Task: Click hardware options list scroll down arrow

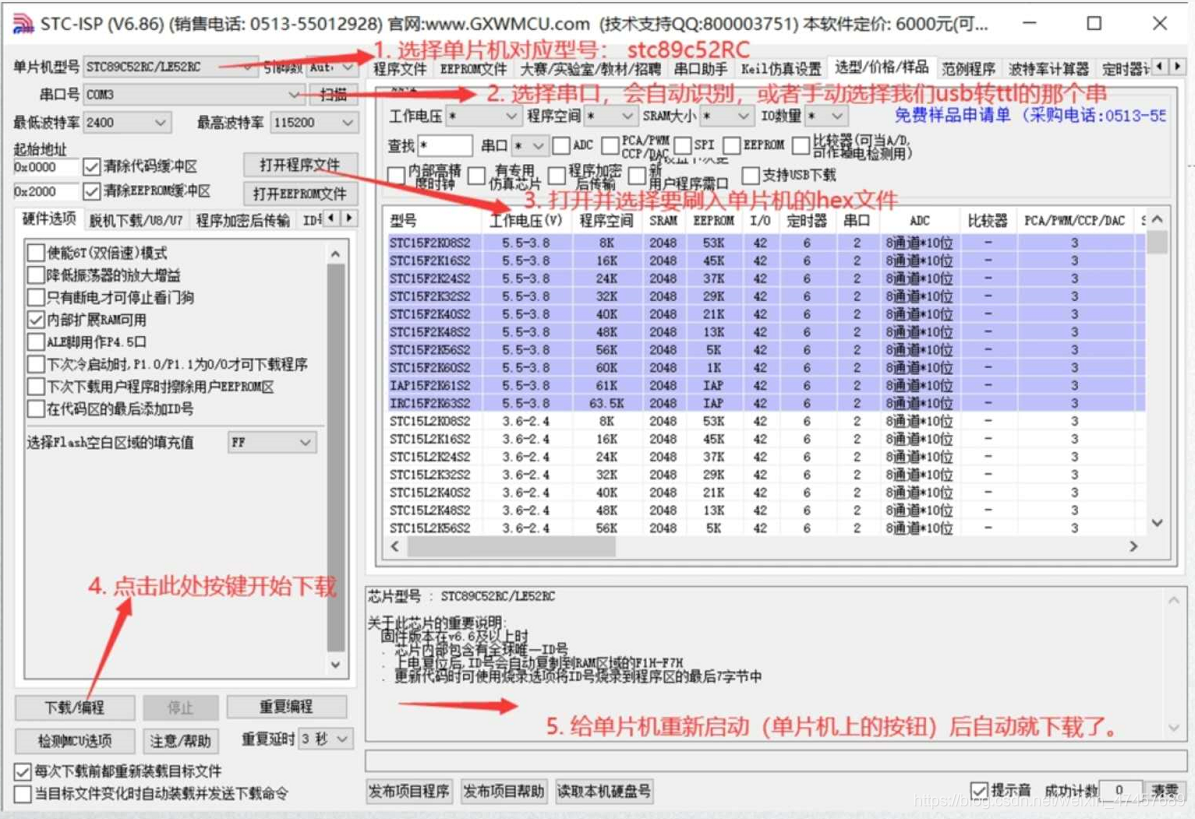Action: click(335, 664)
